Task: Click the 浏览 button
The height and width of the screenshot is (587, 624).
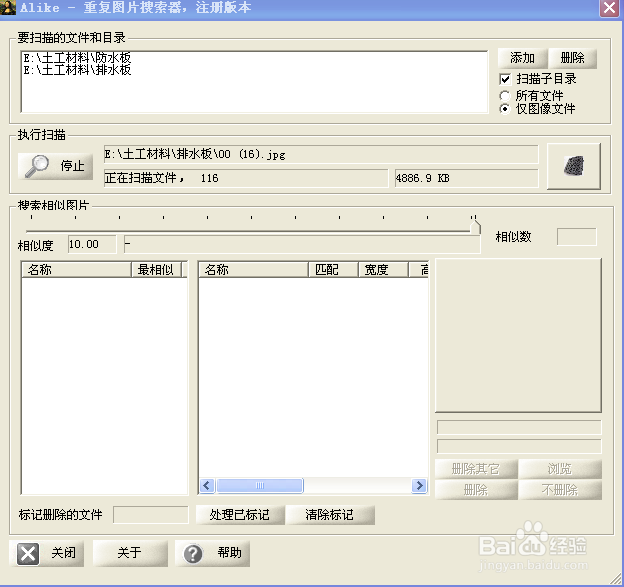Action: coord(560,469)
